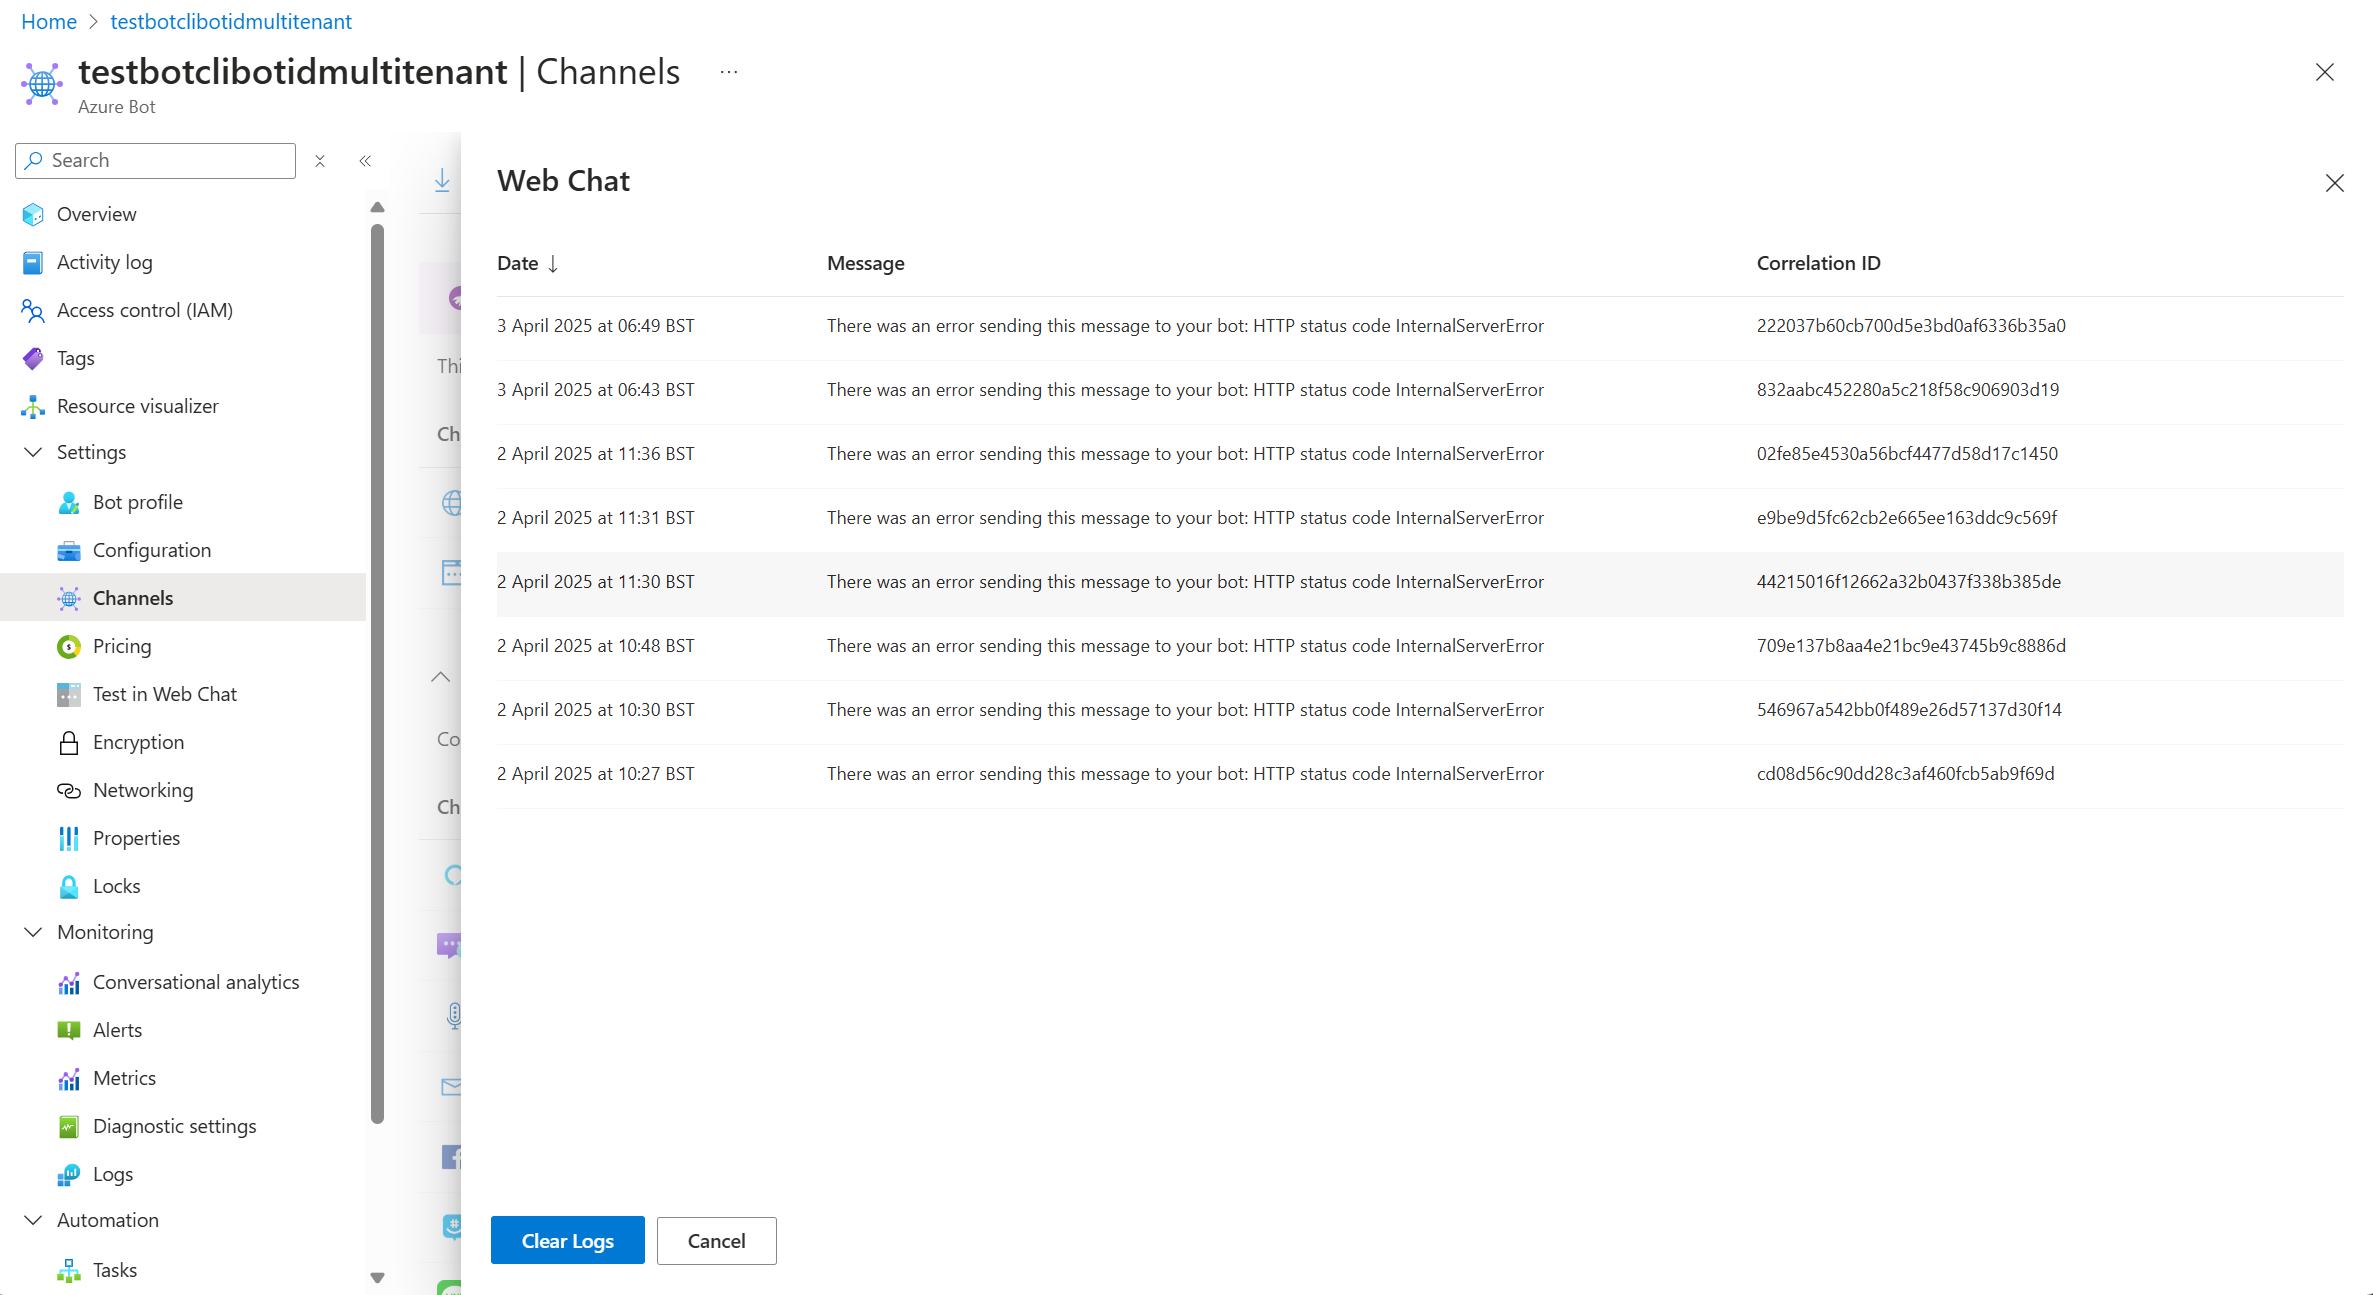Click the Overview cube icon
2373x1295 pixels.
point(33,214)
